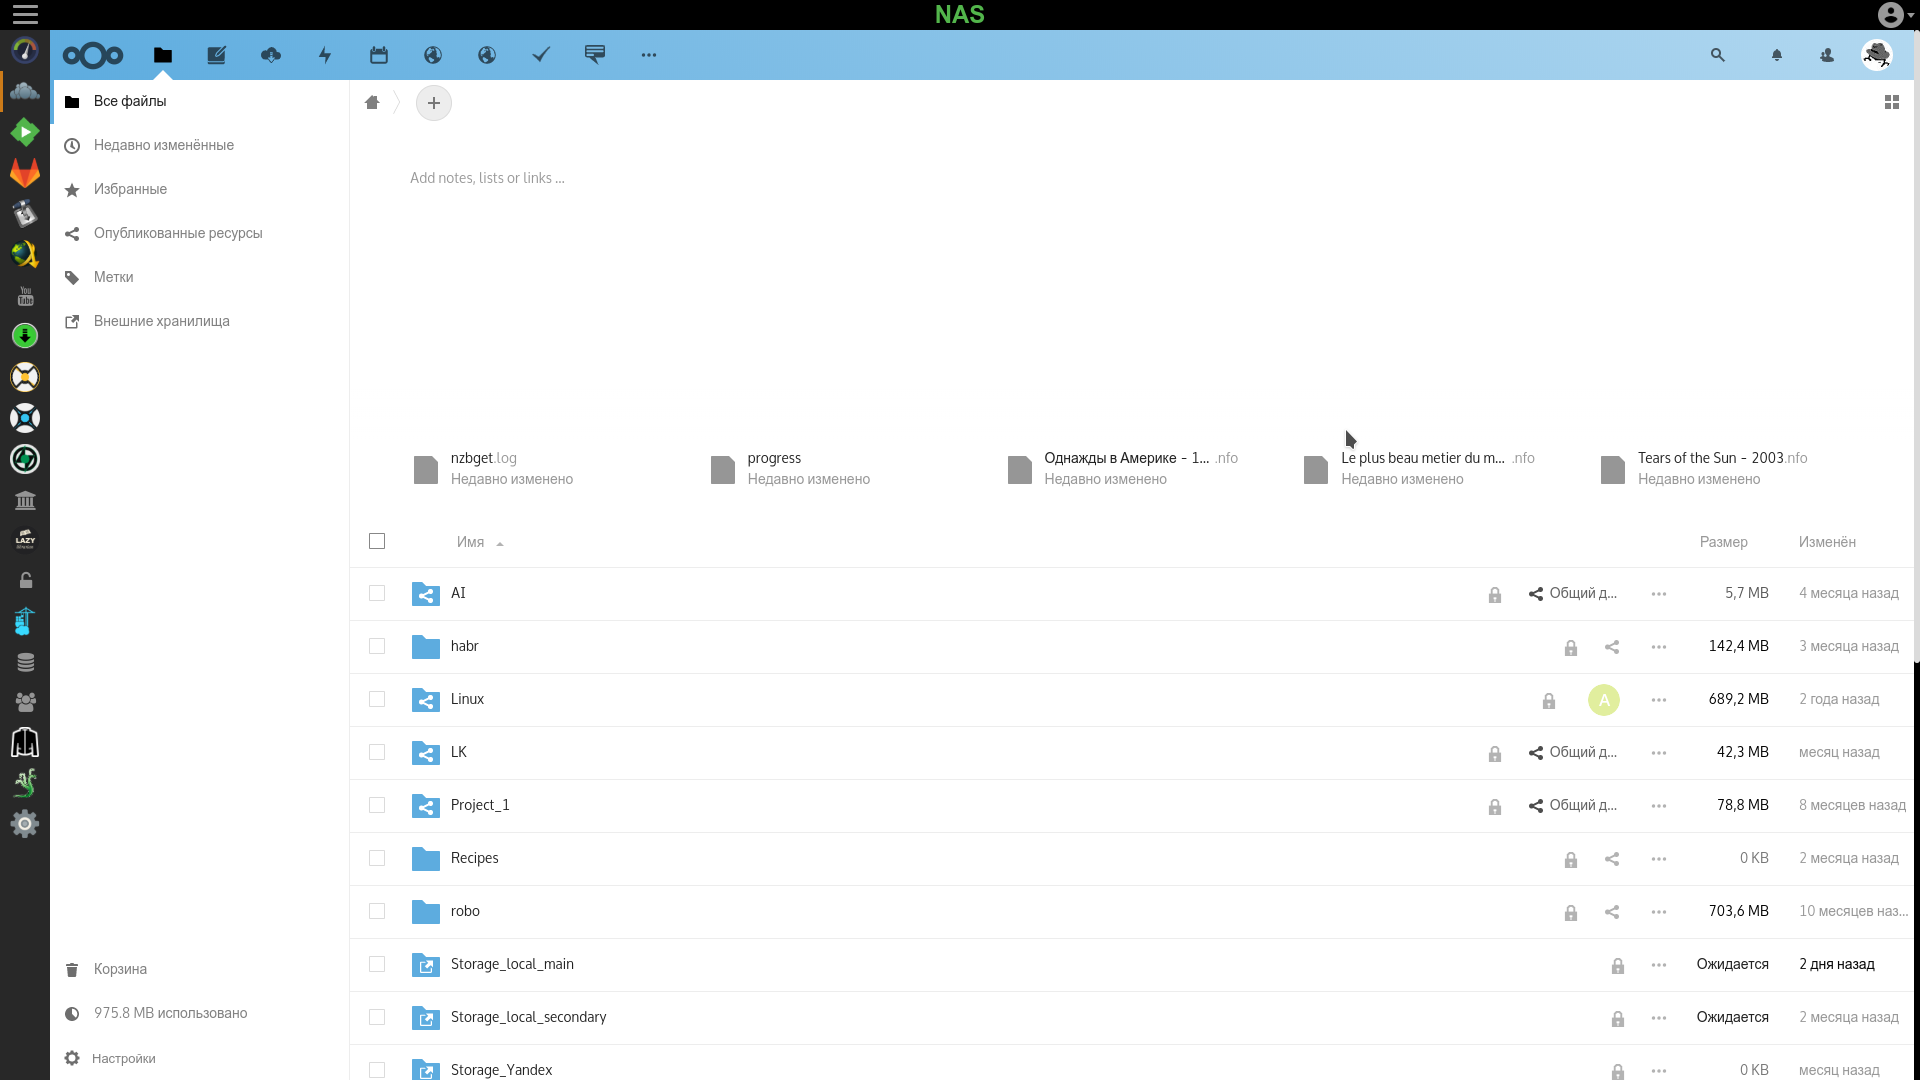Select the Linux folder checkbox

point(377,699)
